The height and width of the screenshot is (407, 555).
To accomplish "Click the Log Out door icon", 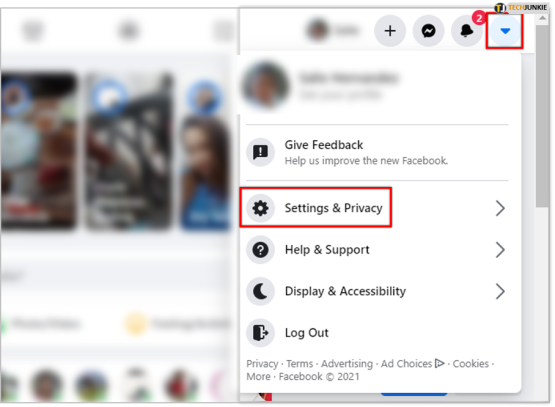I will (261, 333).
